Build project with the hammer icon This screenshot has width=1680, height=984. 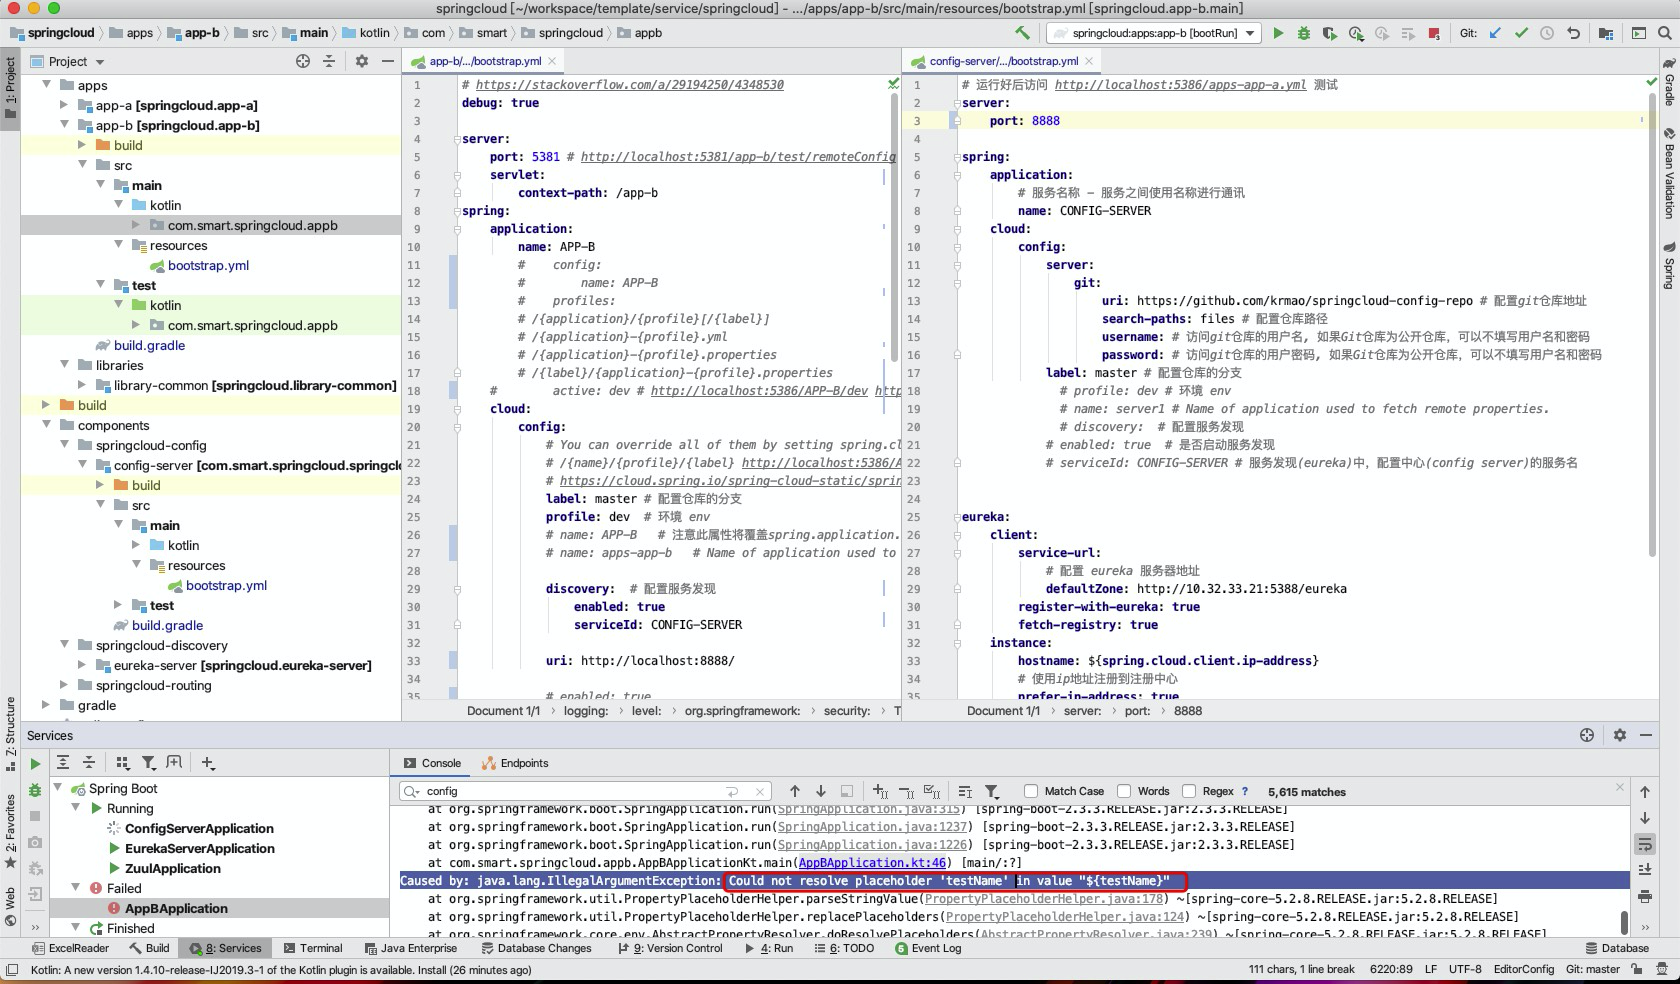coord(1022,33)
